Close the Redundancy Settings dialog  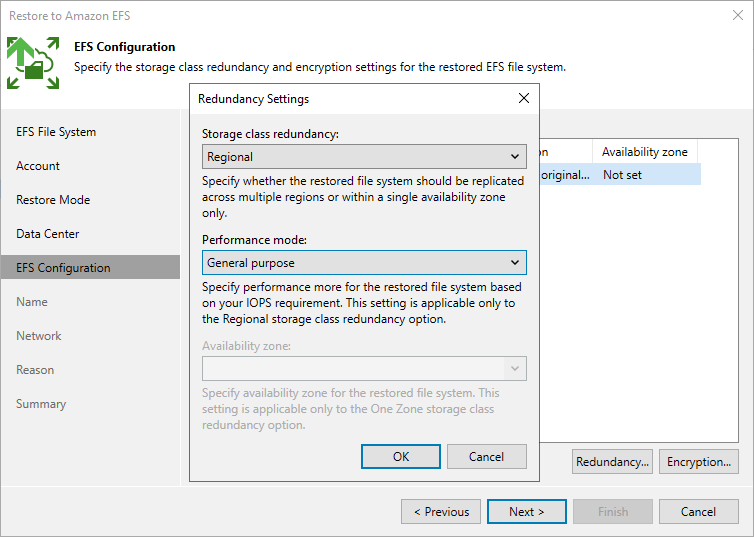[x=524, y=98]
